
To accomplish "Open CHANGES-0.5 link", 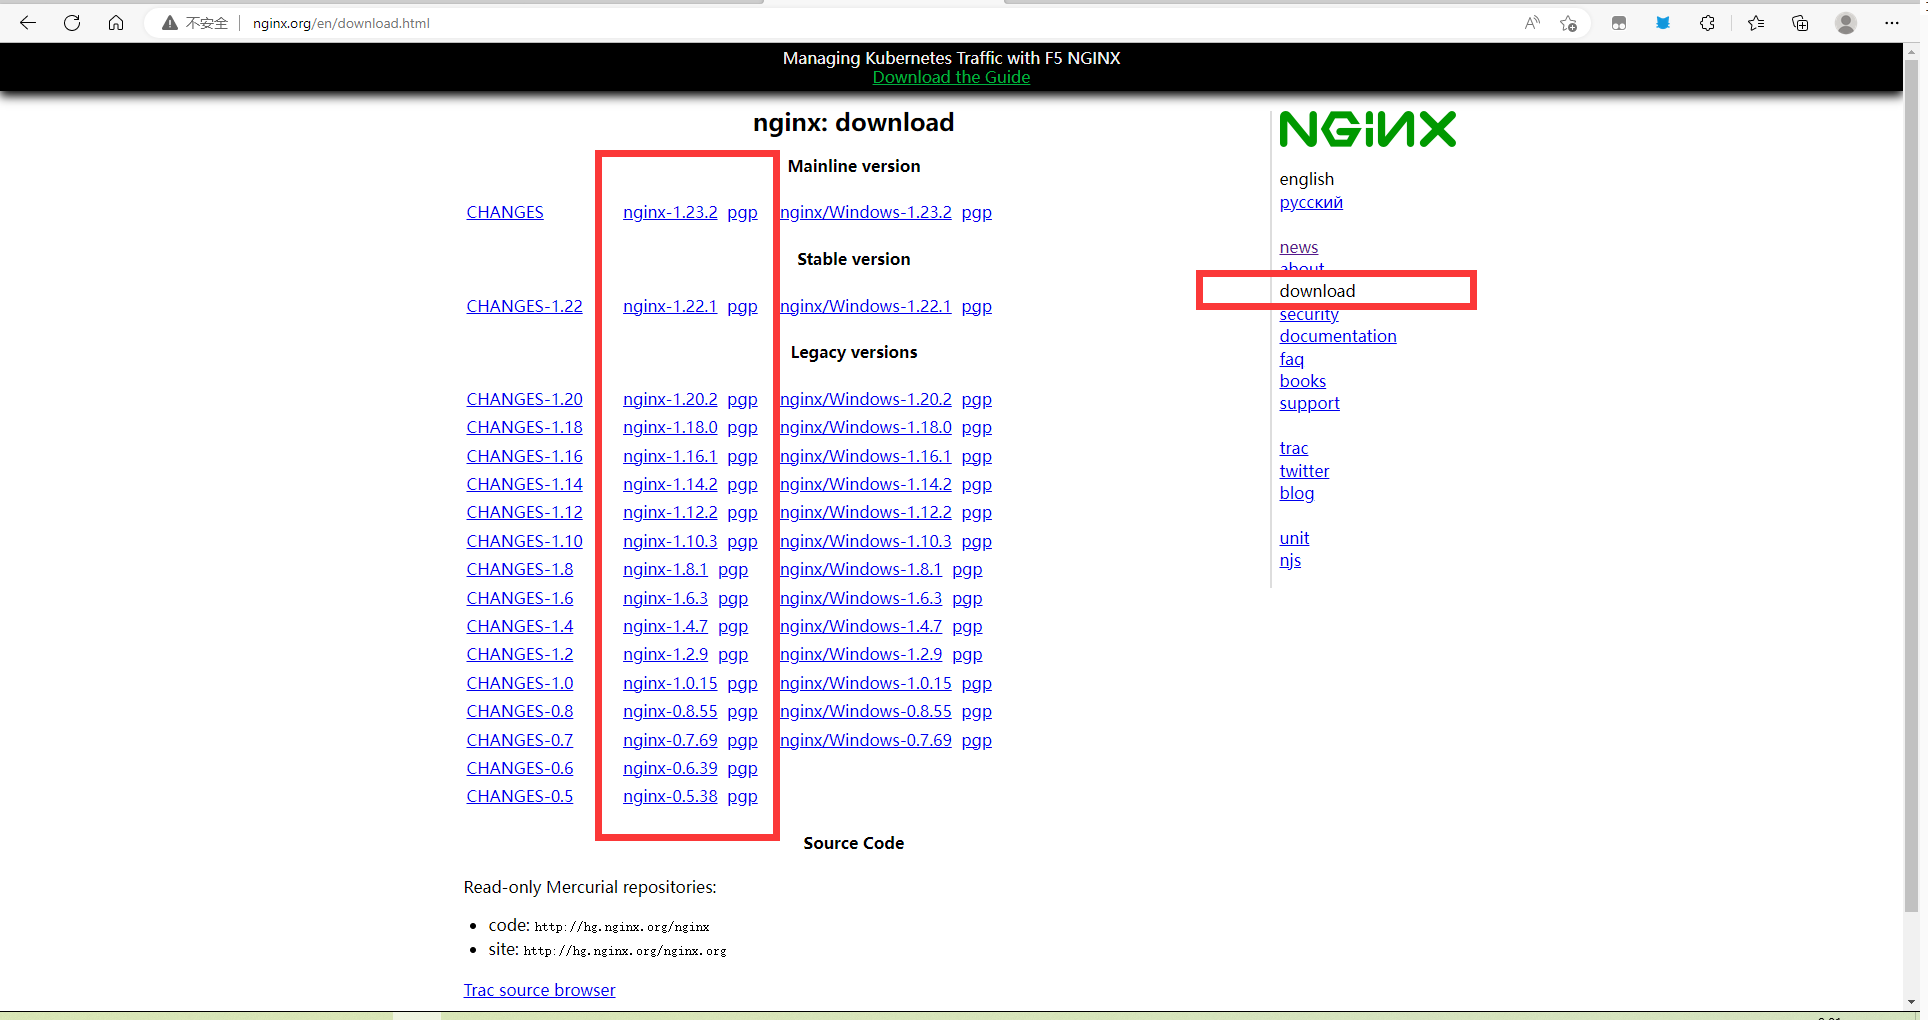I will [520, 796].
